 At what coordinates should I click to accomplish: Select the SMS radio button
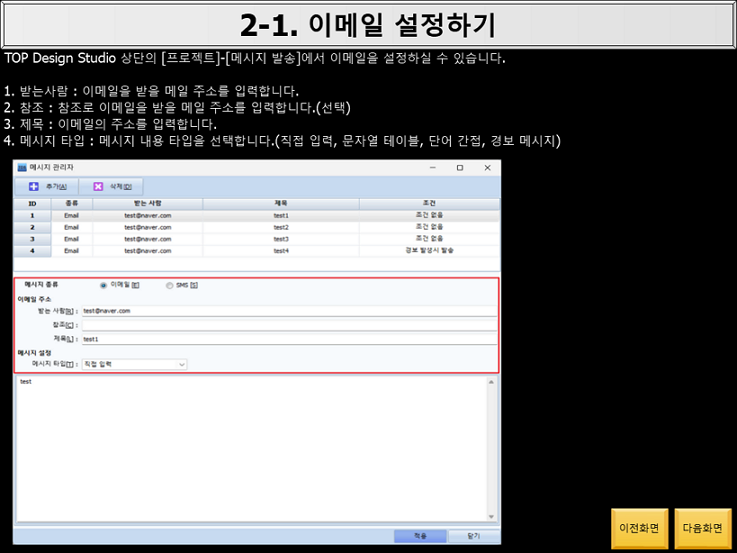tap(169, 286)
